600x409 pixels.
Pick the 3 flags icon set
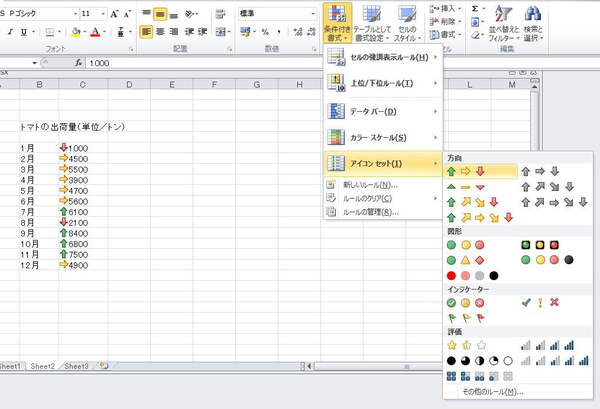point(466,316)
